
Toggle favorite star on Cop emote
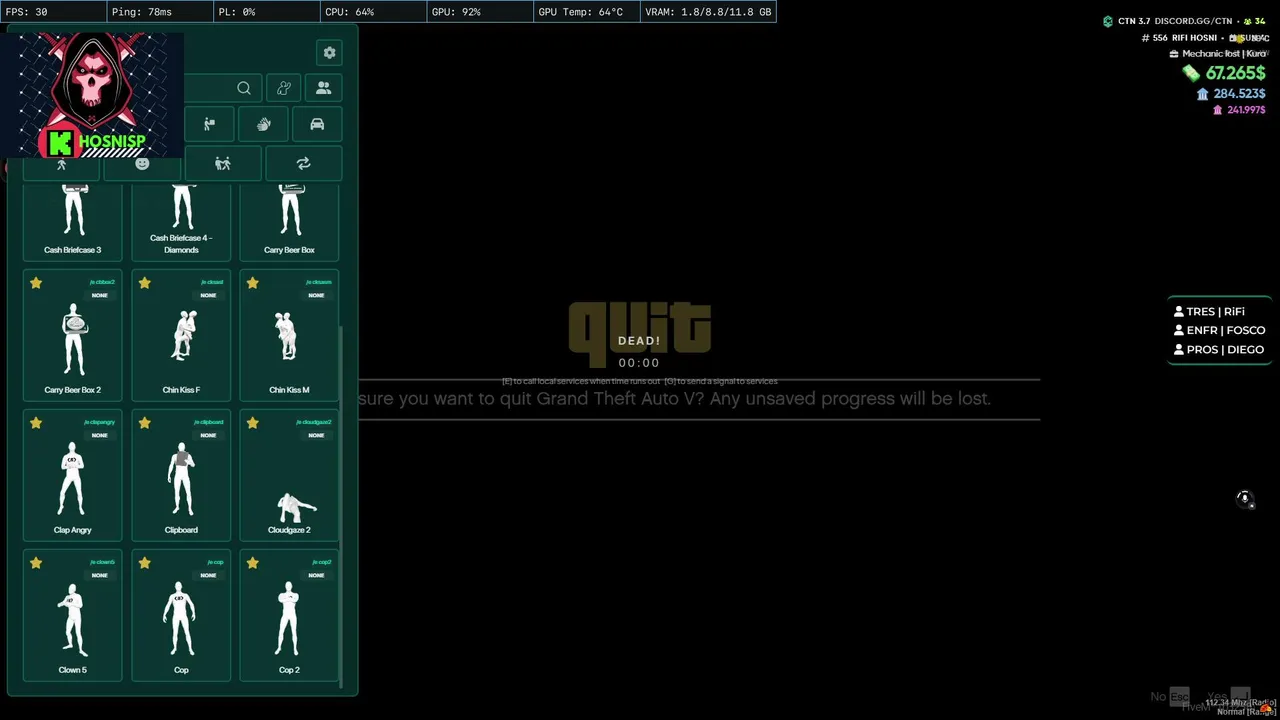pyautogui.click(x=144, y=563)
